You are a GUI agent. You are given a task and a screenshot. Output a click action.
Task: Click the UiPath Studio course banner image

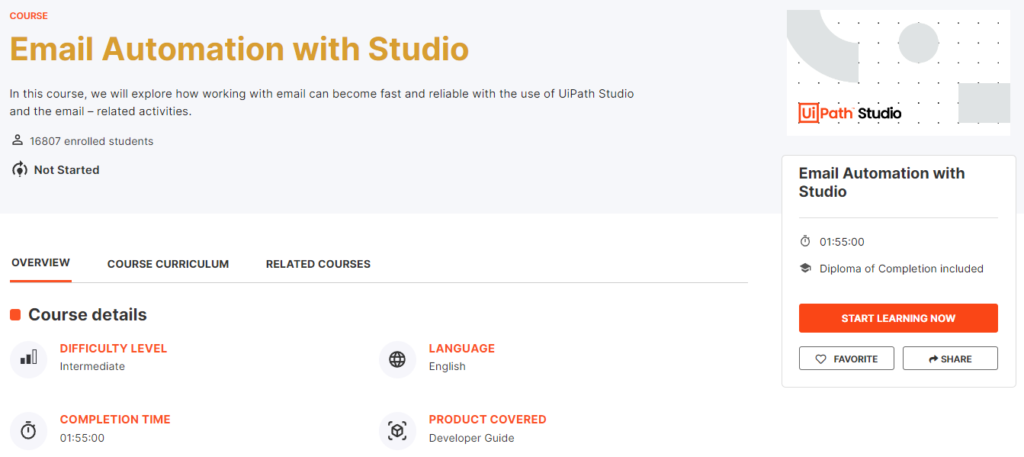(x=898, y=72)
